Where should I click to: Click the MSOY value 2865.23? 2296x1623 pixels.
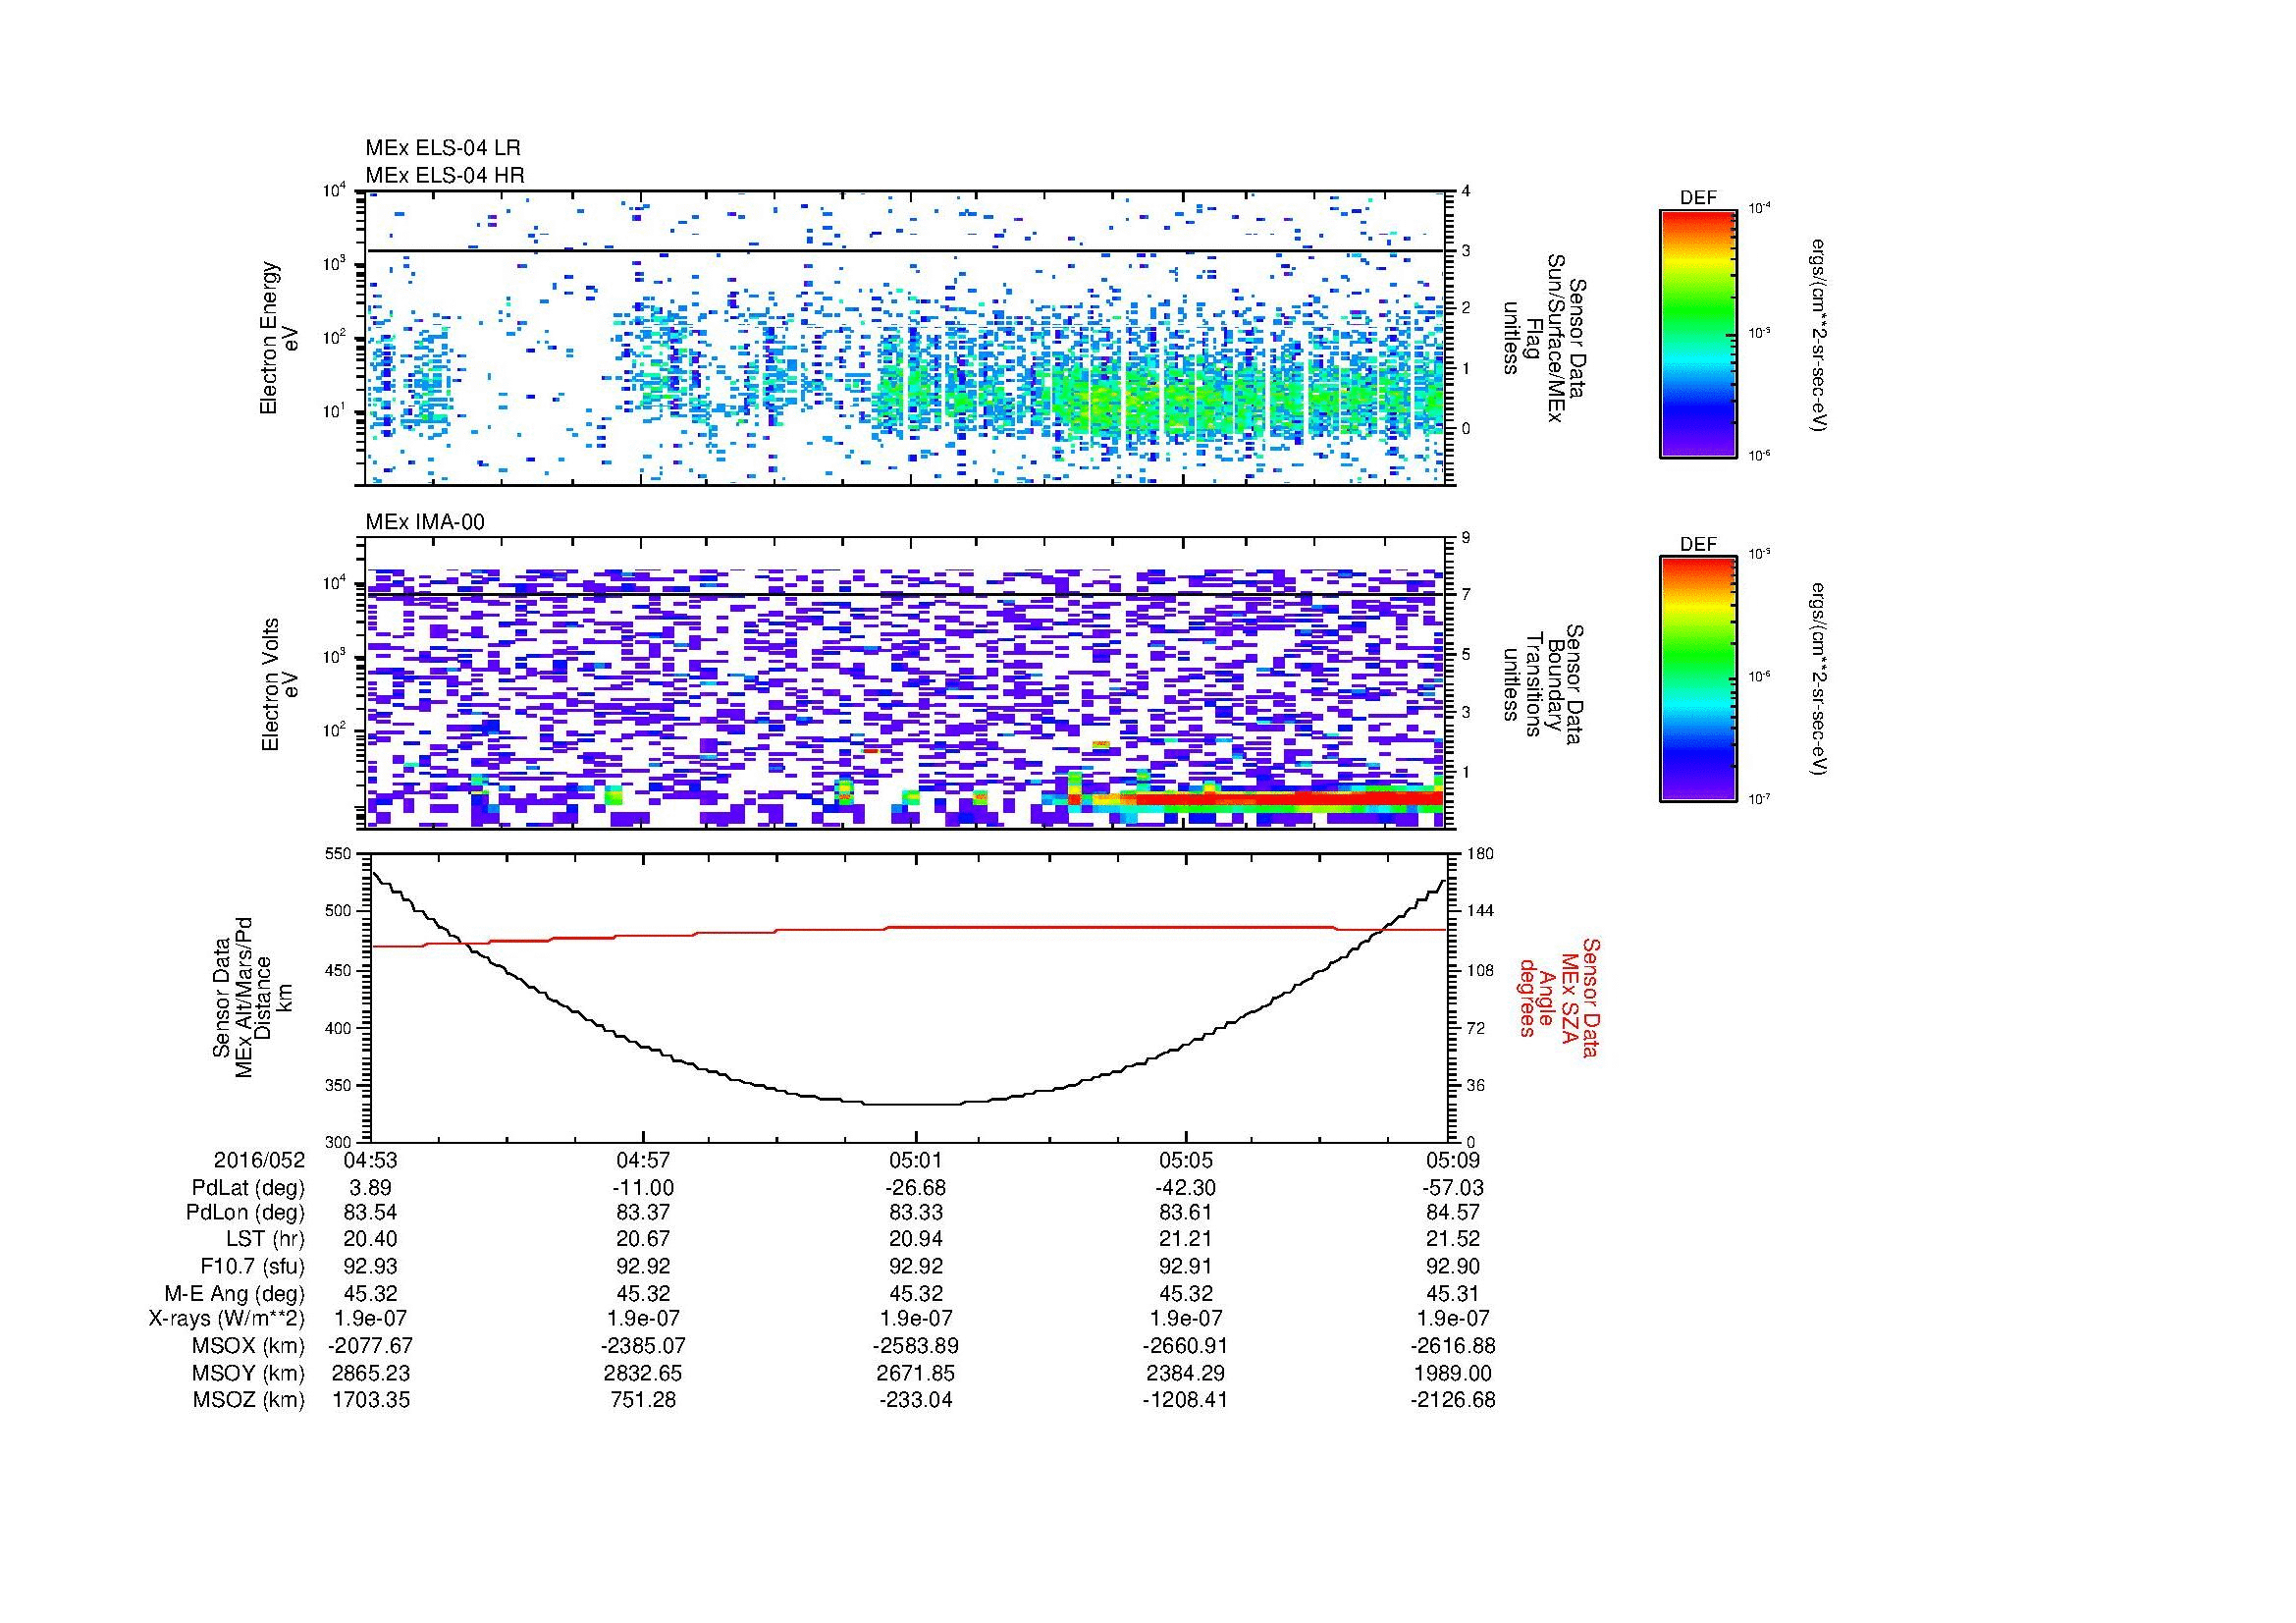[370, 1374]
